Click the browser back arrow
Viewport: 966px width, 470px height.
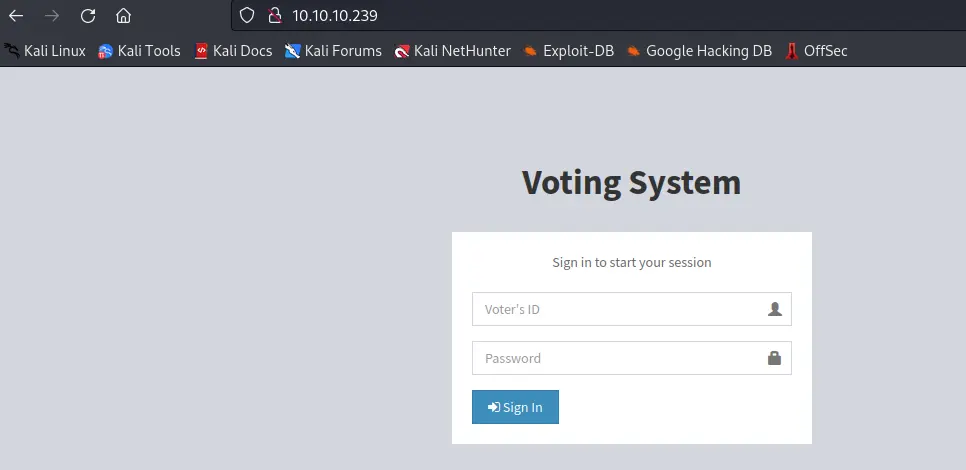16,16
